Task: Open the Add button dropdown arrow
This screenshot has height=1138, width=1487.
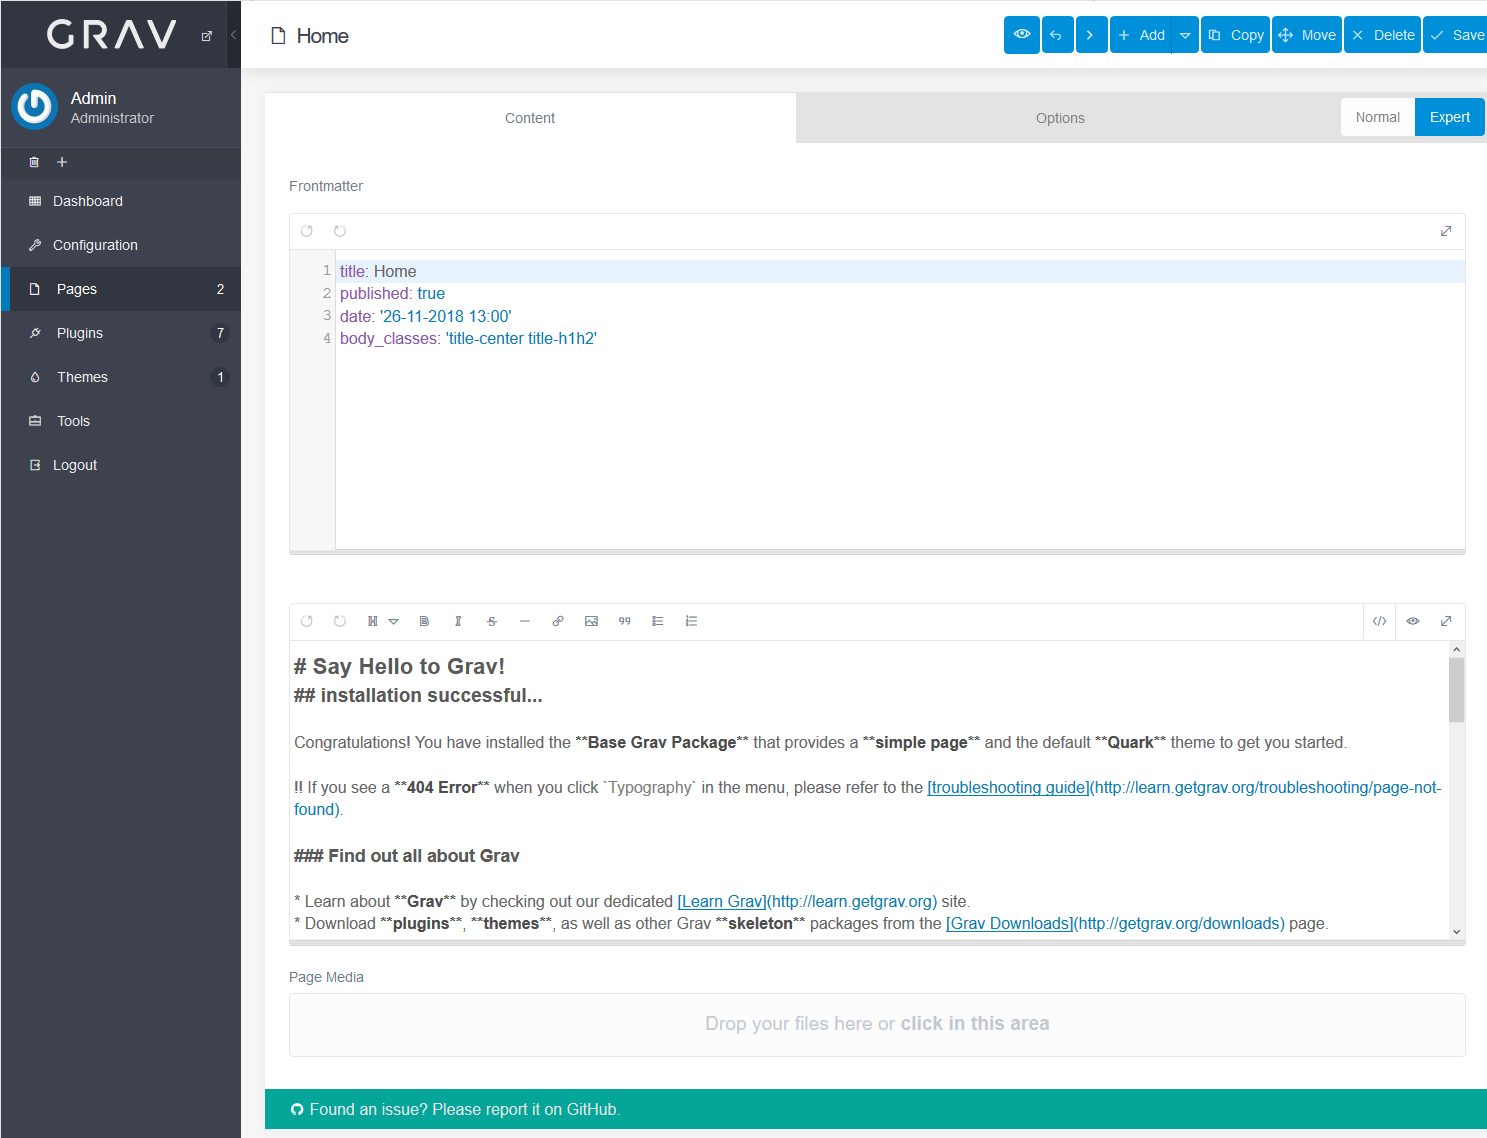Action: click(x=1185, y=35)
